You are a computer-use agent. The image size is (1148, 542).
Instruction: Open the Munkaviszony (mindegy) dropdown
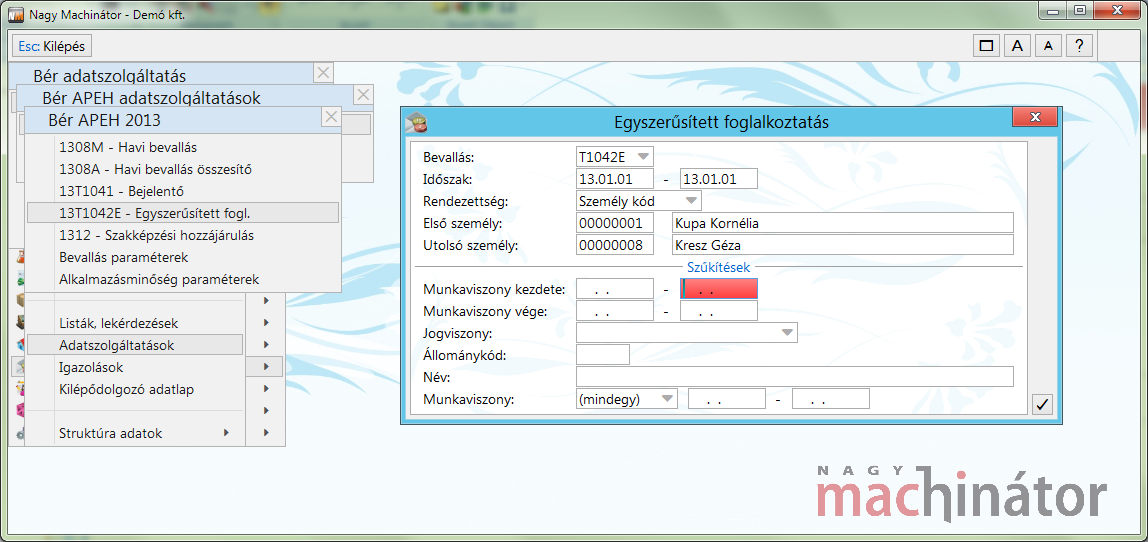[x=667, y=399]
